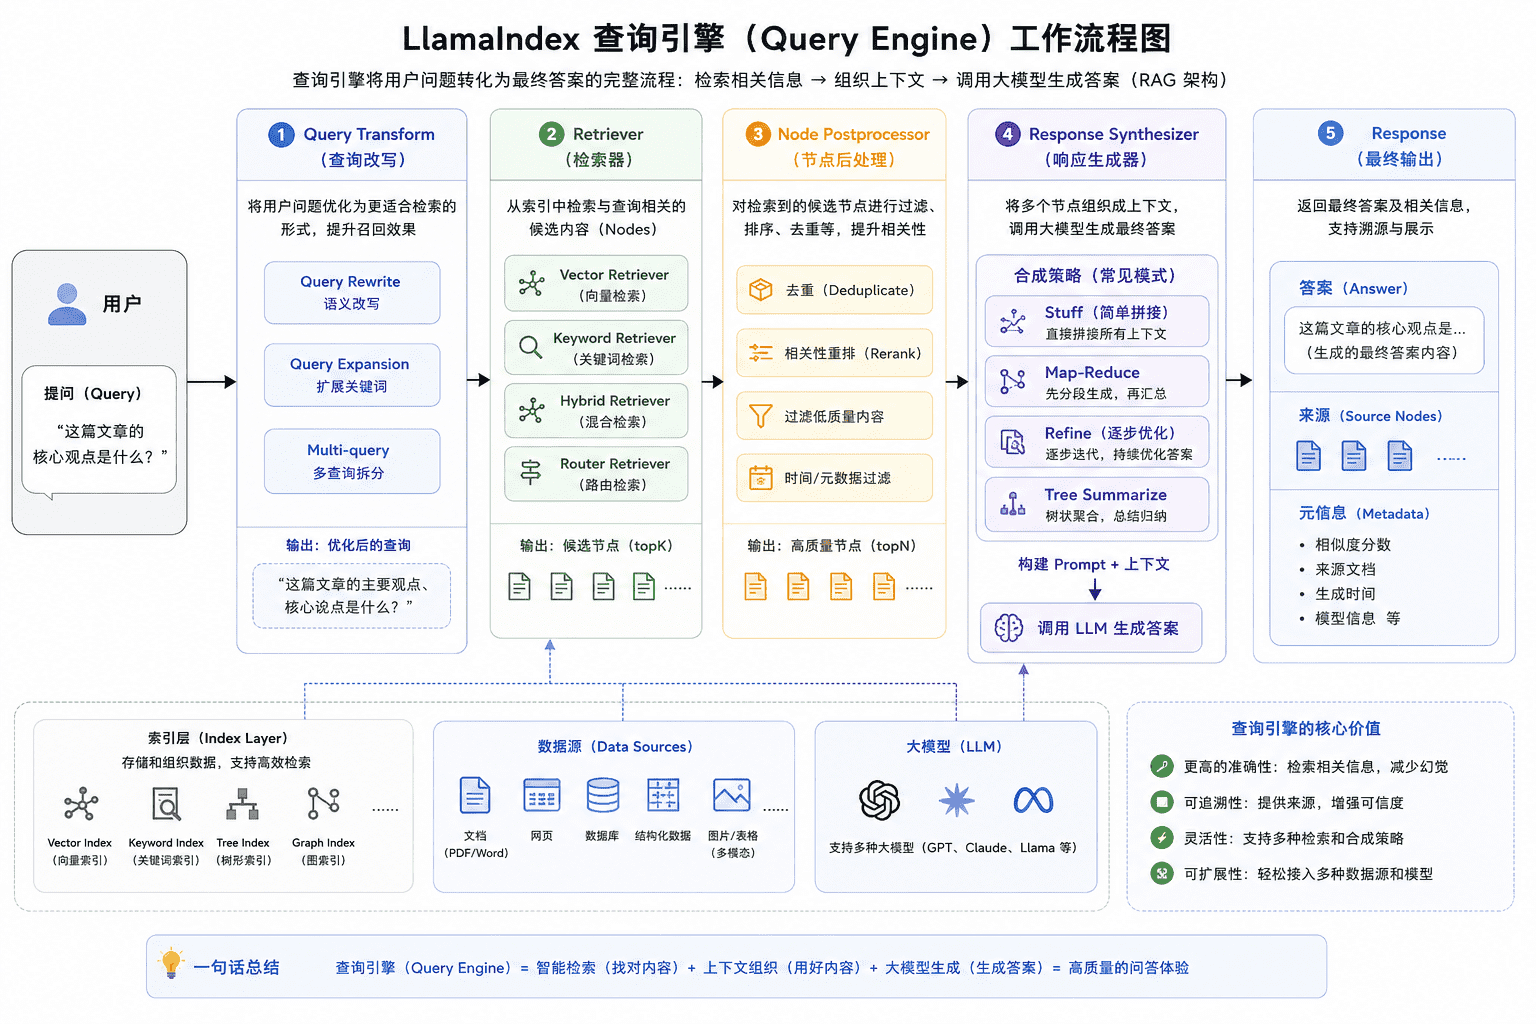
Task: Click the Graph Index icon
Action: [x=323, y=803]
